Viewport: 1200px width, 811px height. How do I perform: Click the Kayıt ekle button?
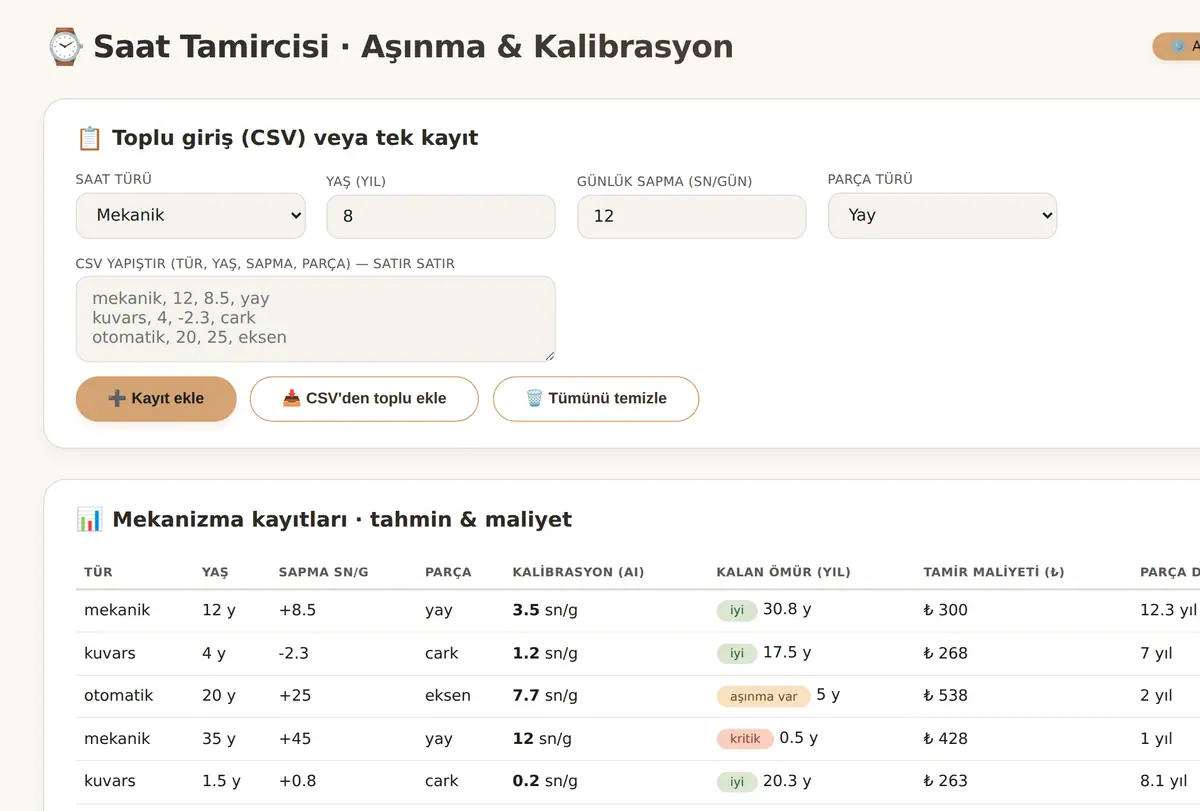[x=156, y=399]
